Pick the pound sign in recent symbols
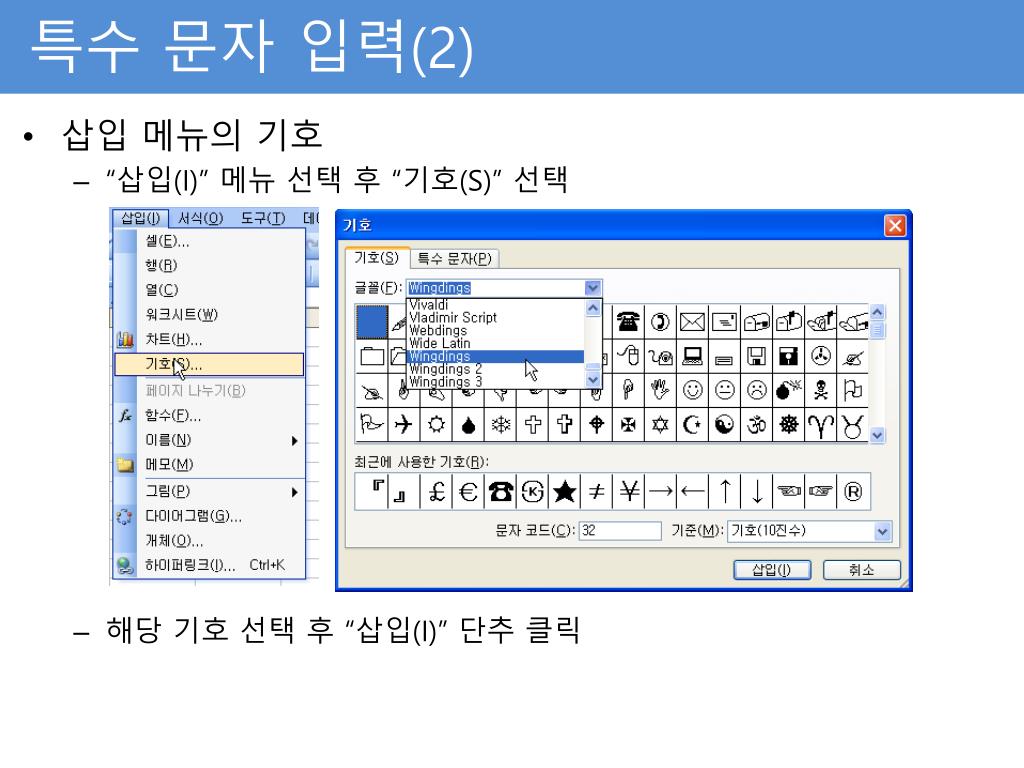This screenshot has height=768, width=1024. point(436,491)
